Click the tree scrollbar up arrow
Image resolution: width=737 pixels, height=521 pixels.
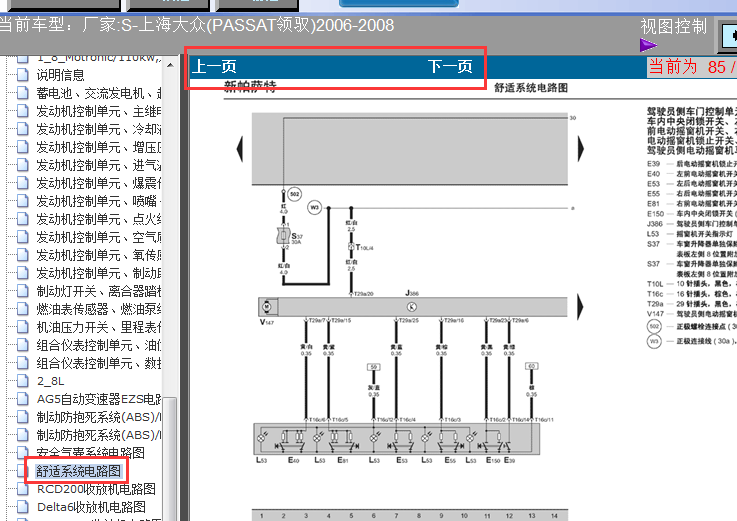click(170, 65)
